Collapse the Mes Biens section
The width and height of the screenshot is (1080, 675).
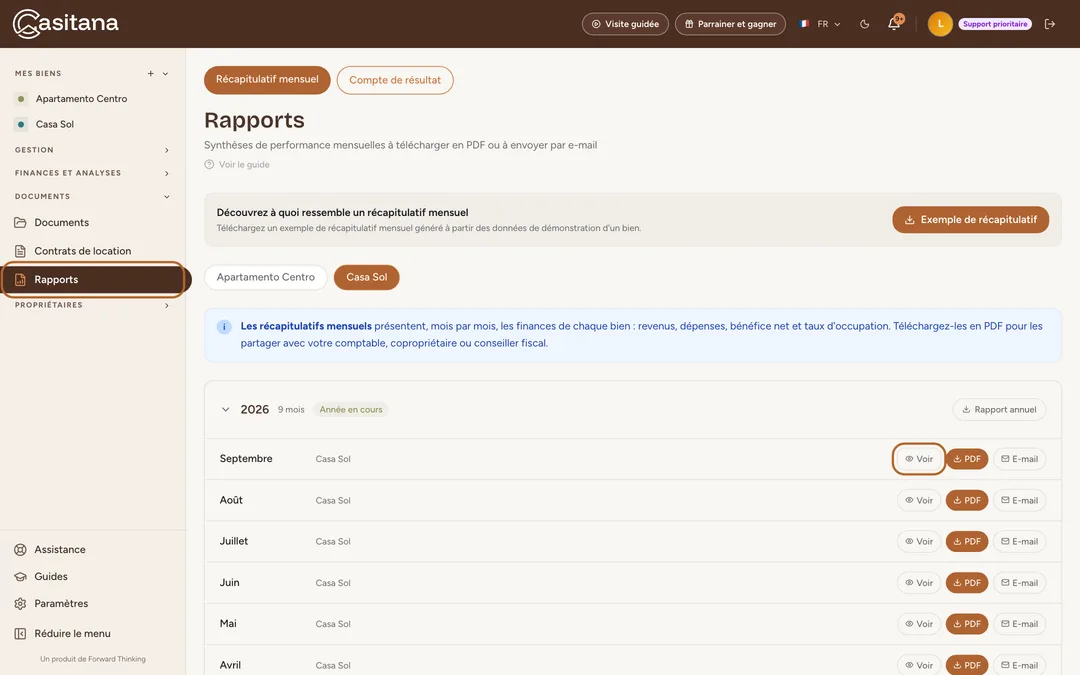(x=165, y=74)
